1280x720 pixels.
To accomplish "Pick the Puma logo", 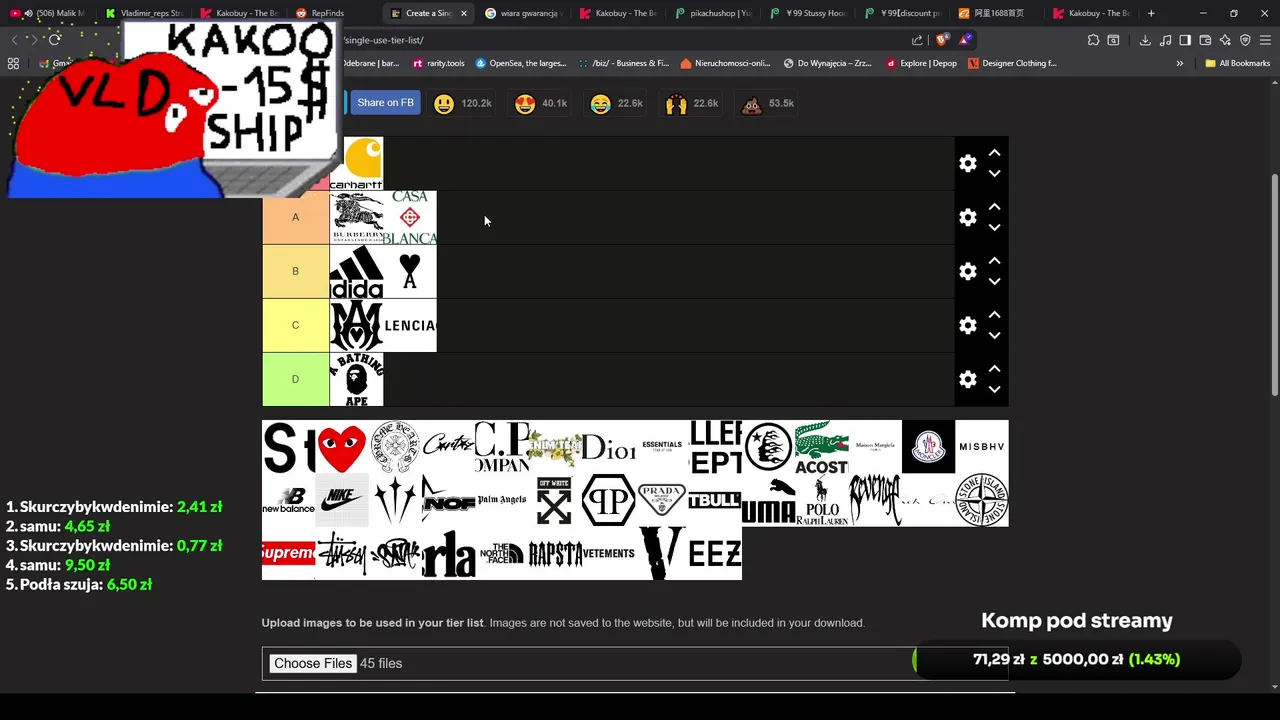I will [x=768, y=500].
